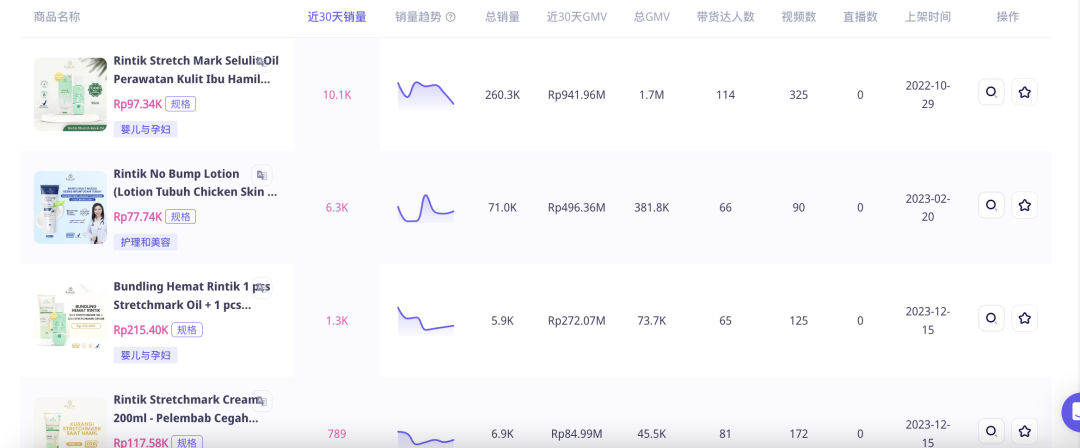Viewport: 1080px width, 448px height.
Task: Sort by 总销量 column header
Action: coord(502,17)
